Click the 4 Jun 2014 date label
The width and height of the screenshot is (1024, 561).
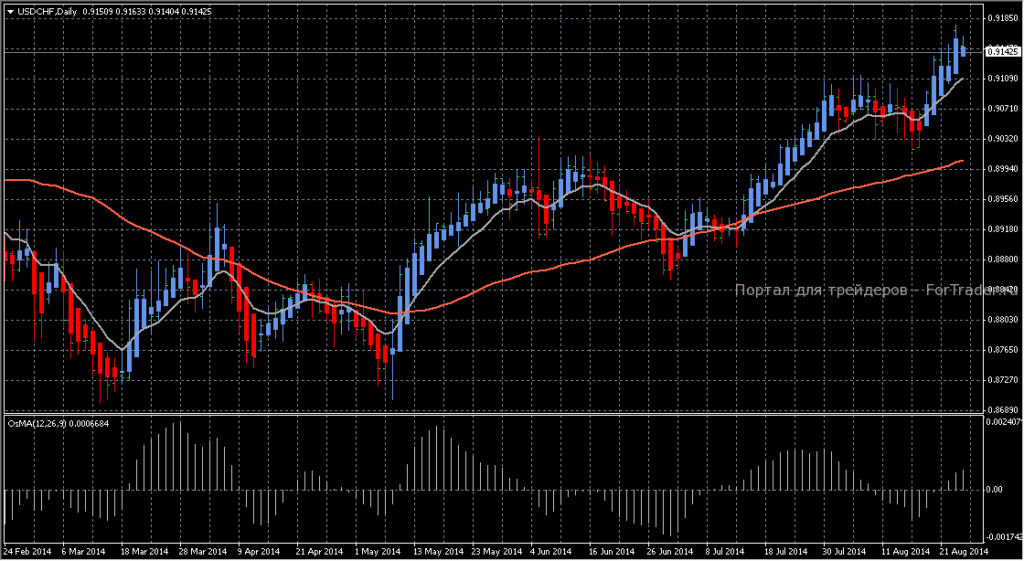point(552,552)
